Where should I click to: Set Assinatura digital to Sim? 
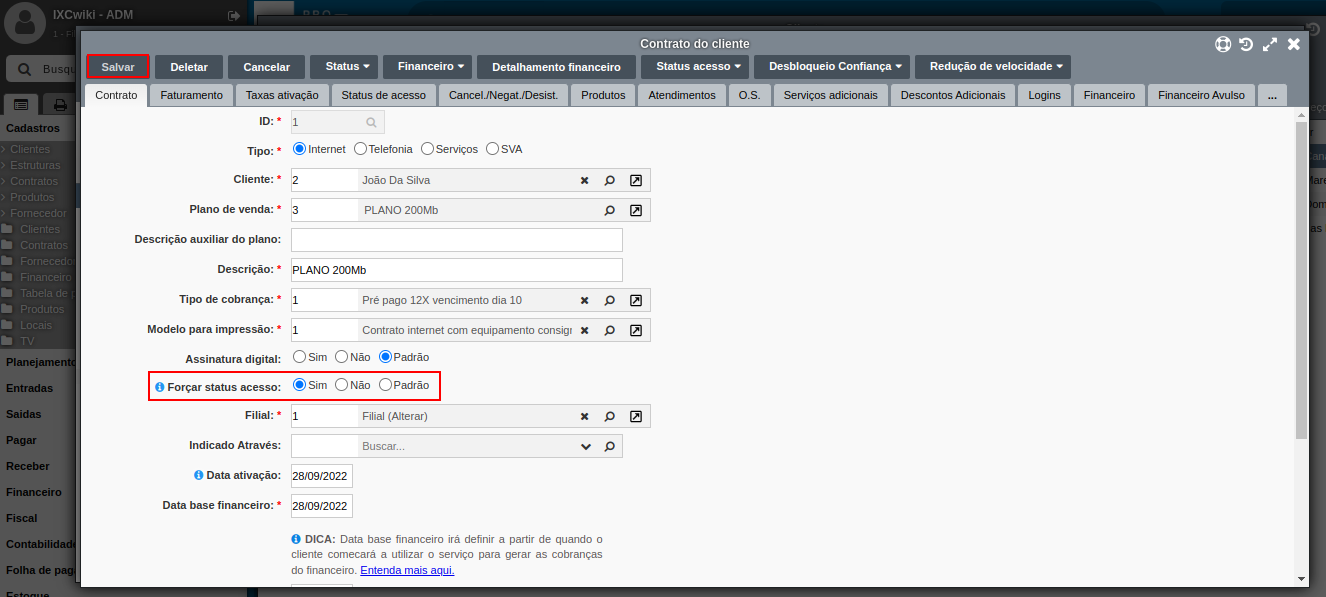coord(297,355)
